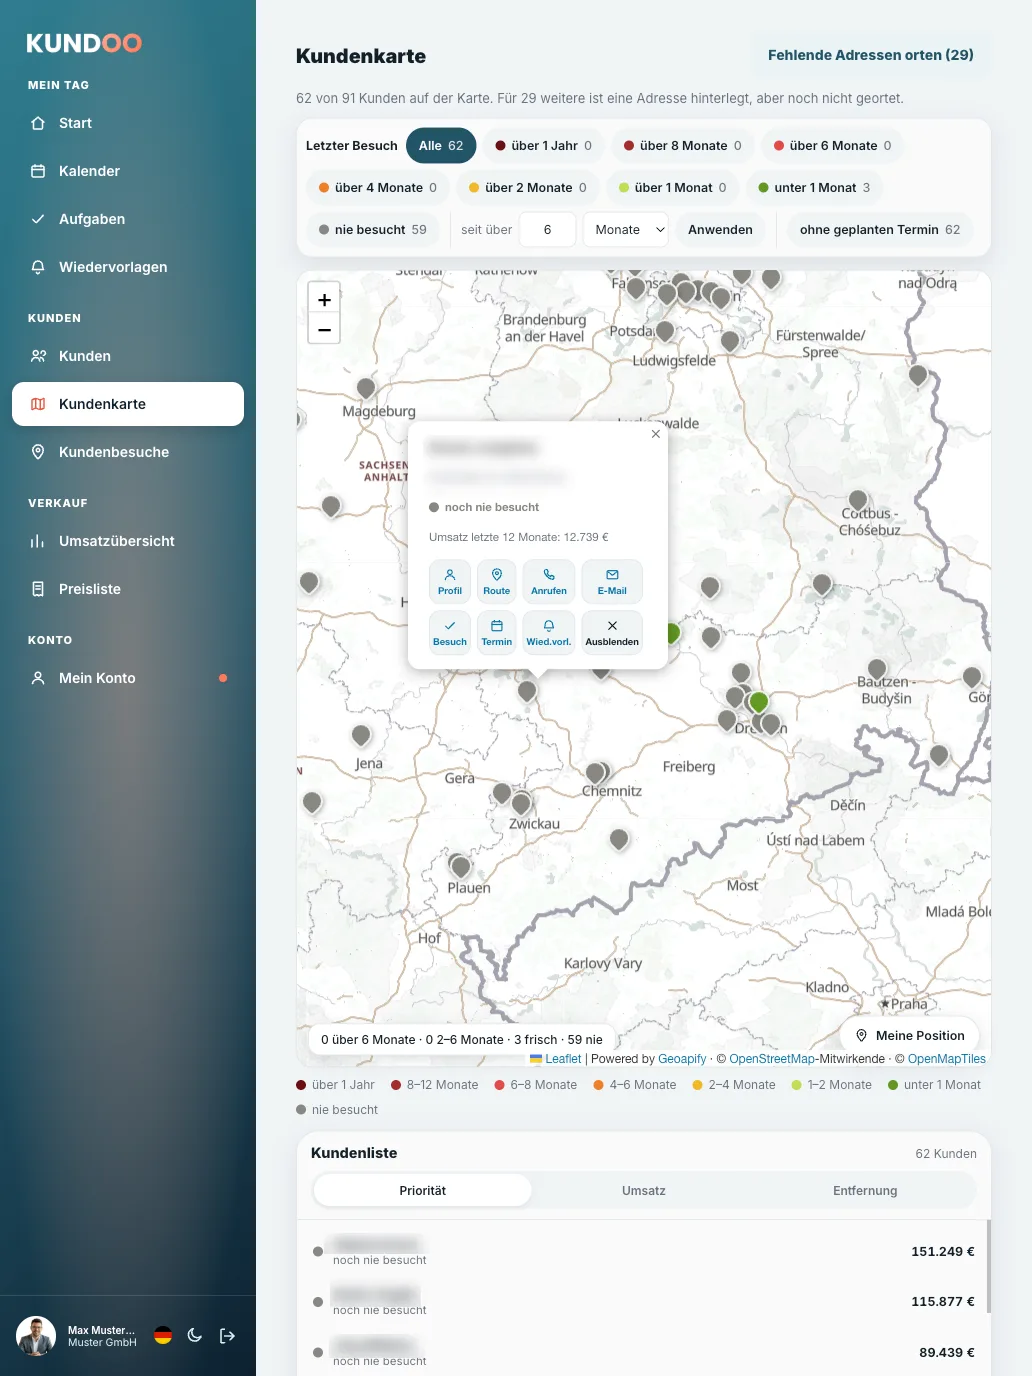Image resolution: width=1032 pixels, height=1376 pixels.
Task: Click the Umsatzübersicht bar chart icon
Action: click(x=38, y=541)
